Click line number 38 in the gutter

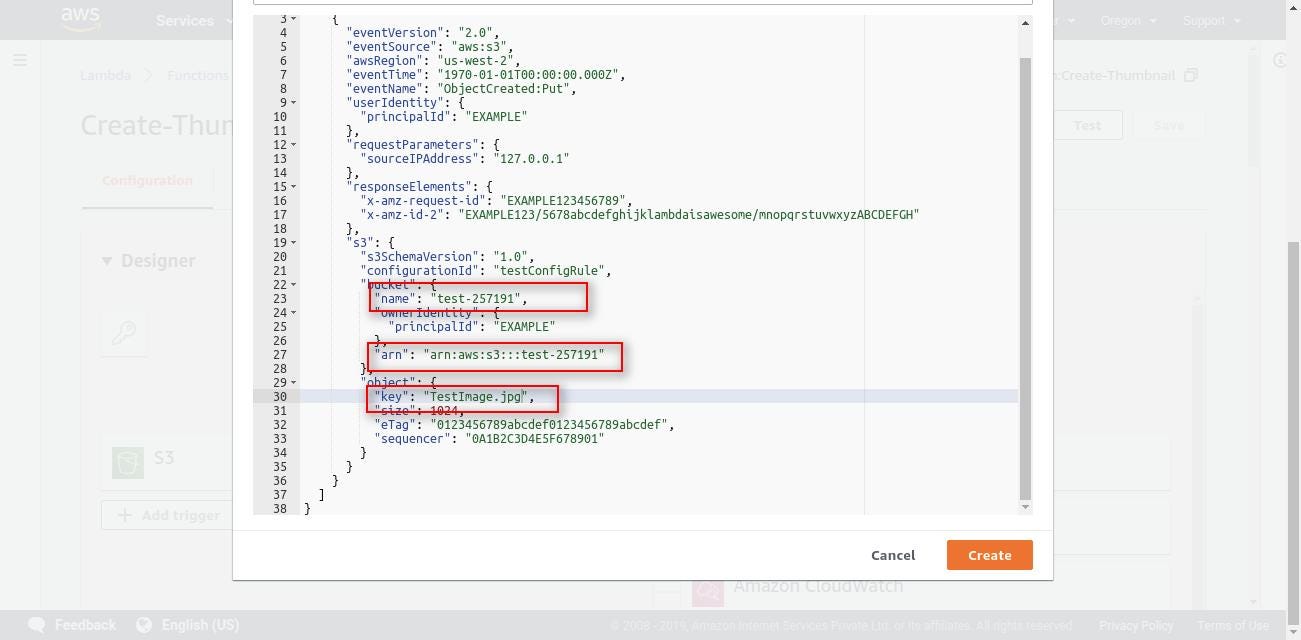pyautogui.click(x=279, y=508)
